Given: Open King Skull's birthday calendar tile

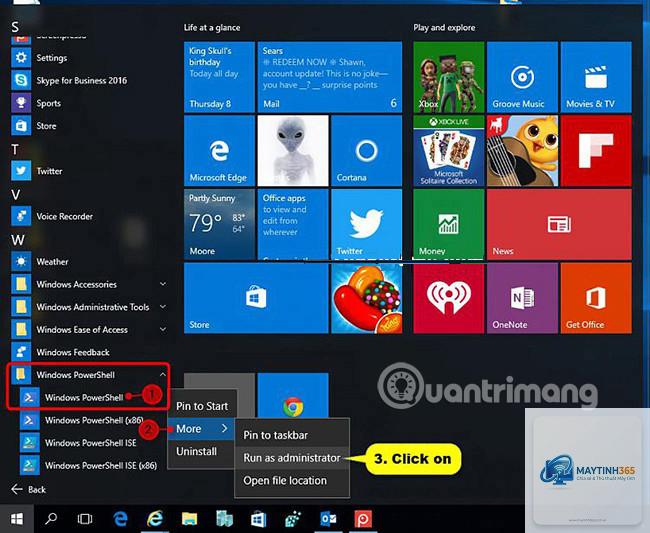Looking at the screenshot, I should (x=219, y=77).
